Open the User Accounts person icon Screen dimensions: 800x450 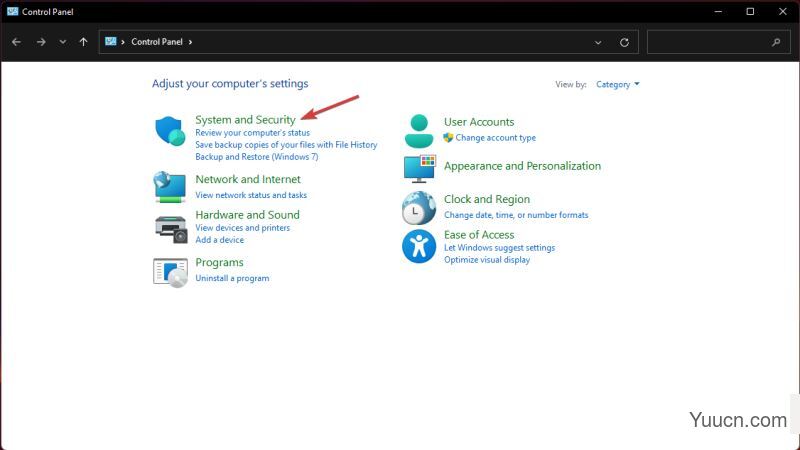[419, 131]
